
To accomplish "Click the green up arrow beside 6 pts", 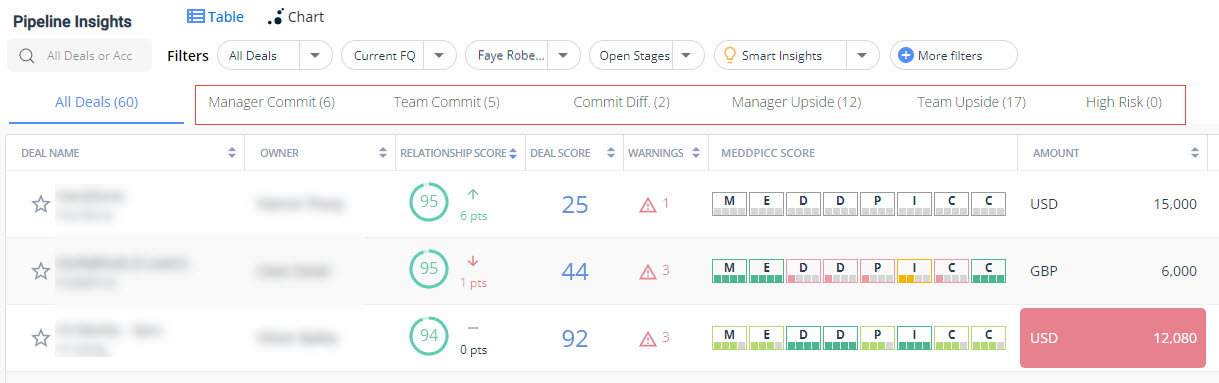I will click(473, 194).
